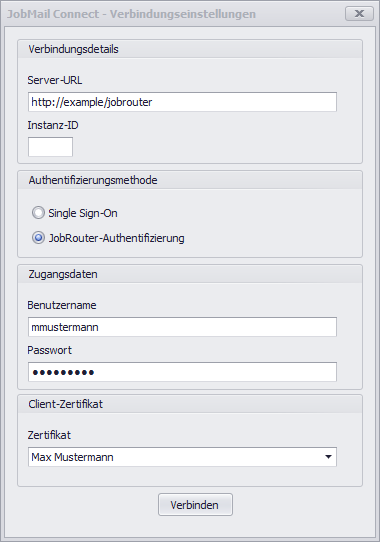Viewport: 380px width, 542px height.
Task: Click the Server-URL label
Action: point(55,80)
